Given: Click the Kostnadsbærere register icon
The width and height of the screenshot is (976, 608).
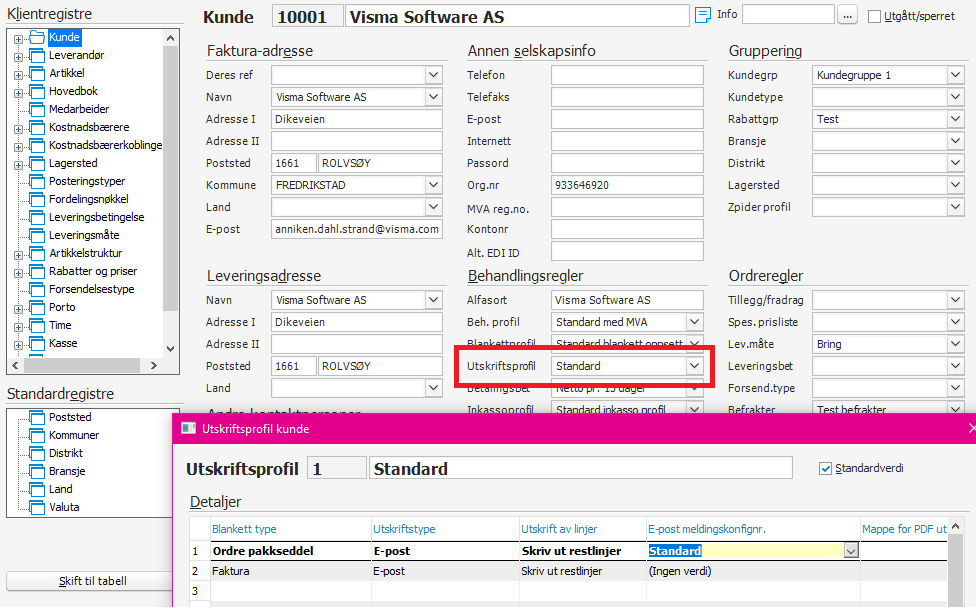Looking at the screenshot, I should (37, 128).
